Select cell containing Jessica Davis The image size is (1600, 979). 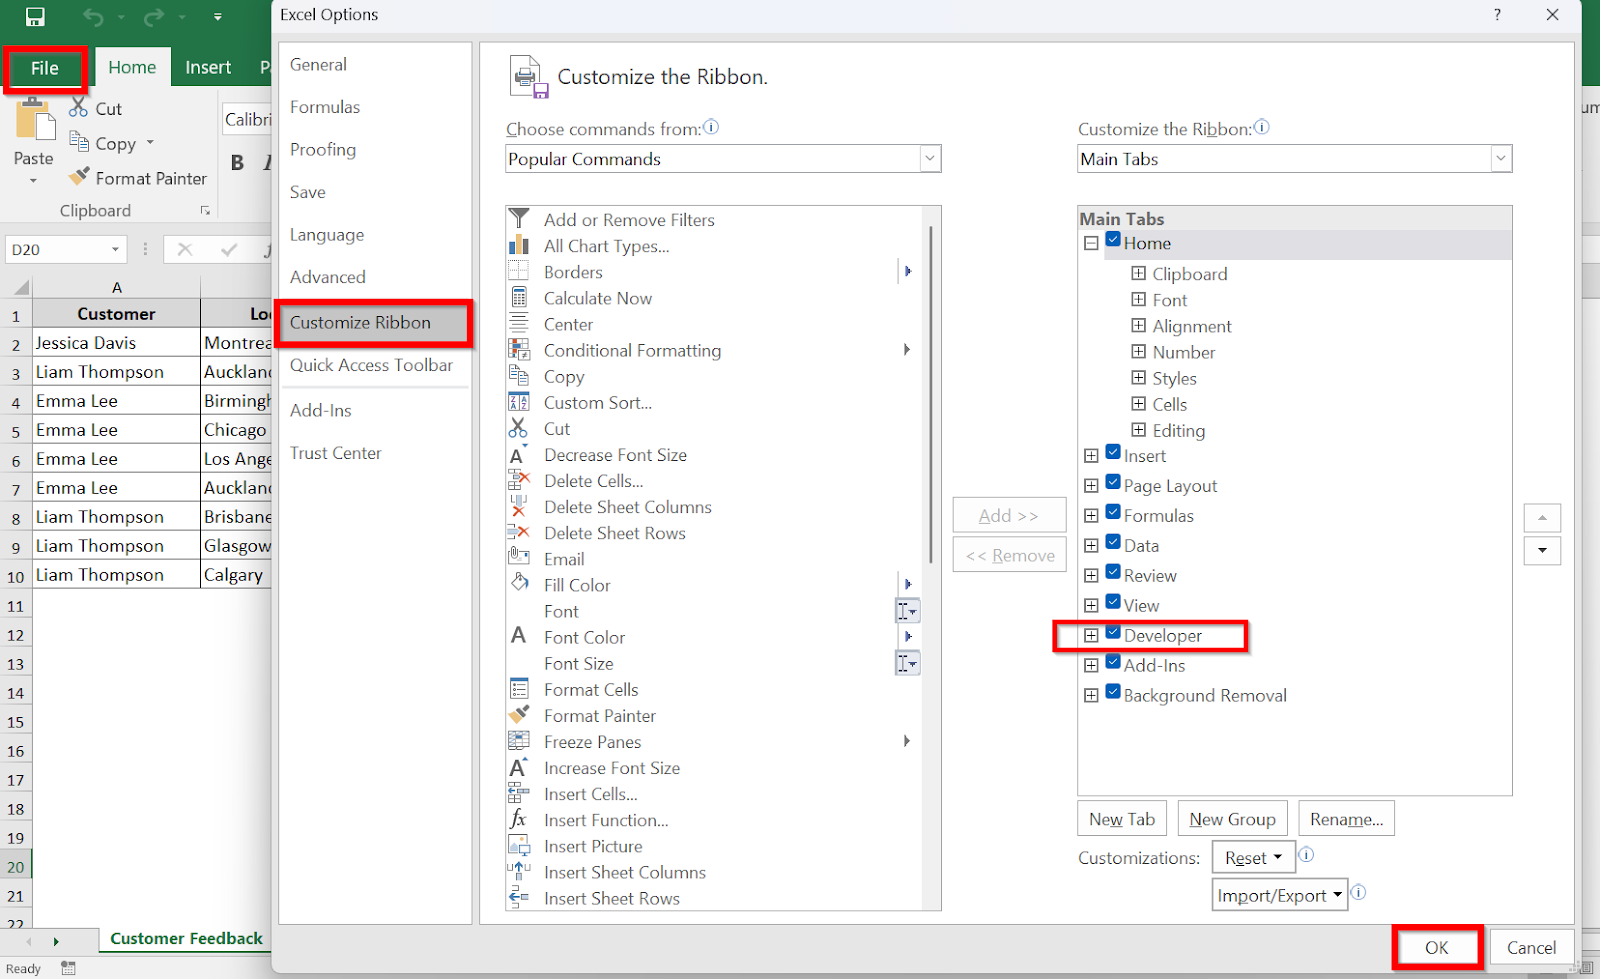pyautogui.click(x=116, y=343)
